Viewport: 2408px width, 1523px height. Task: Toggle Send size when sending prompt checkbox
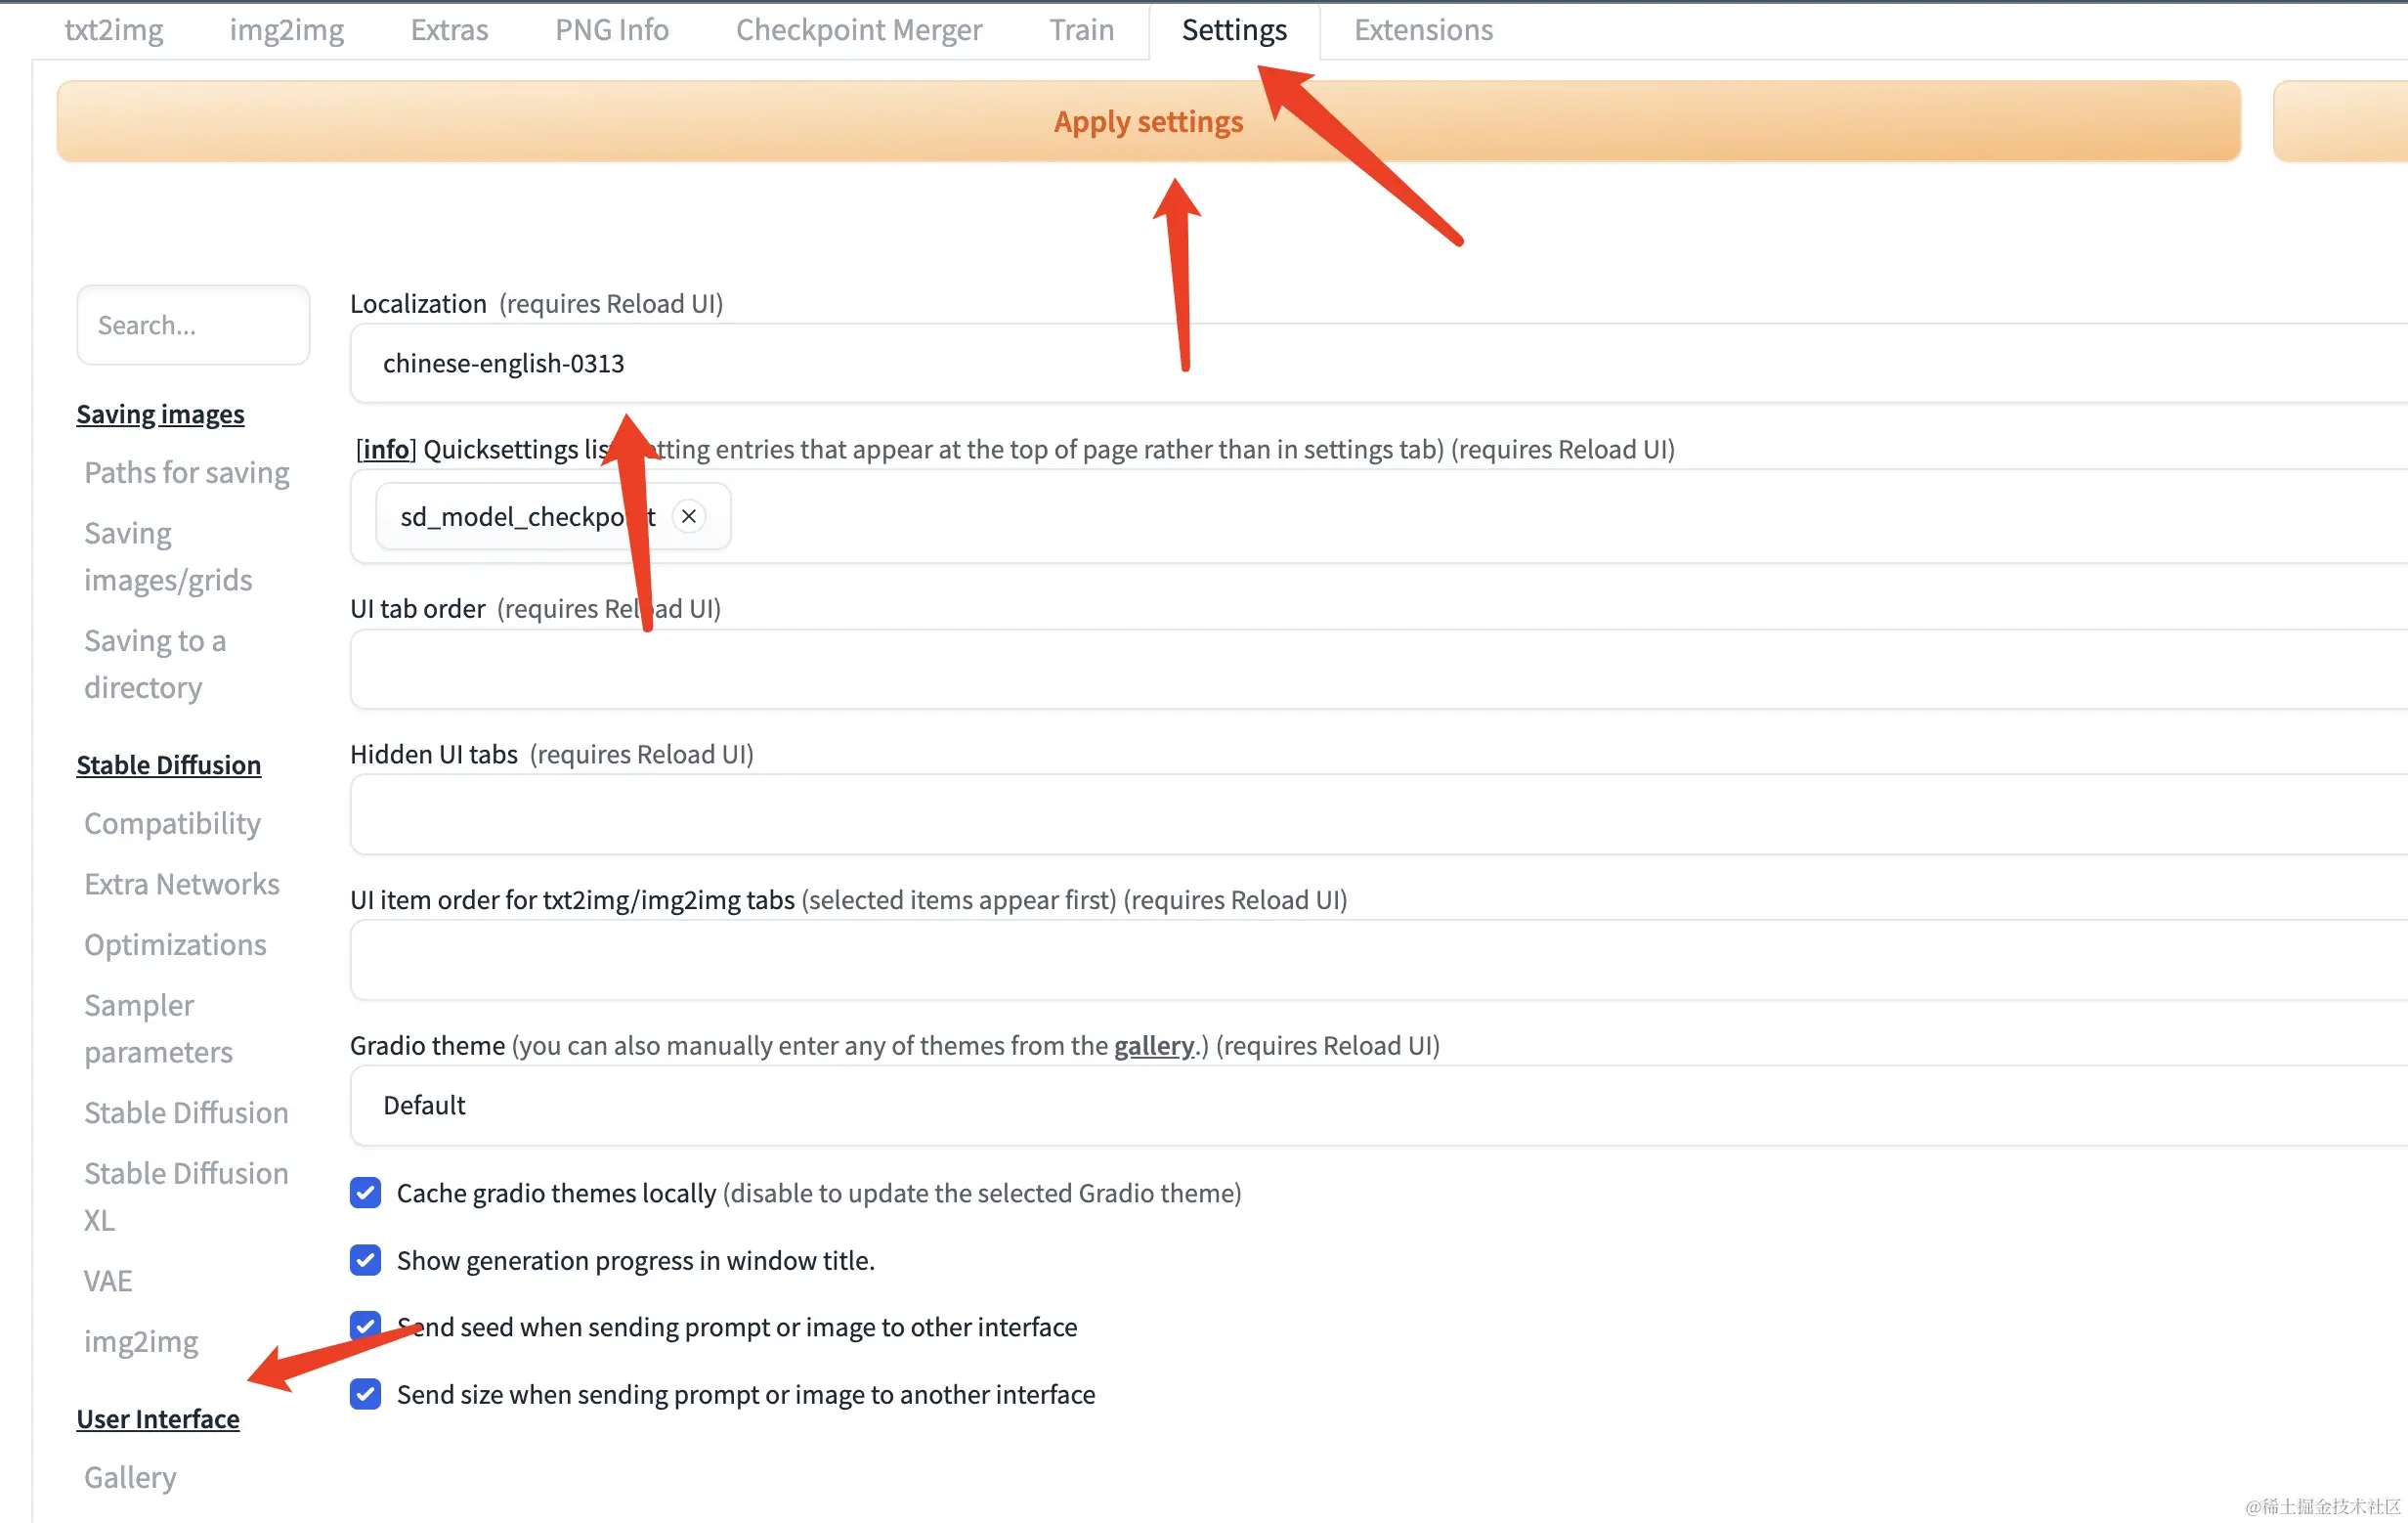point(365,1393)
